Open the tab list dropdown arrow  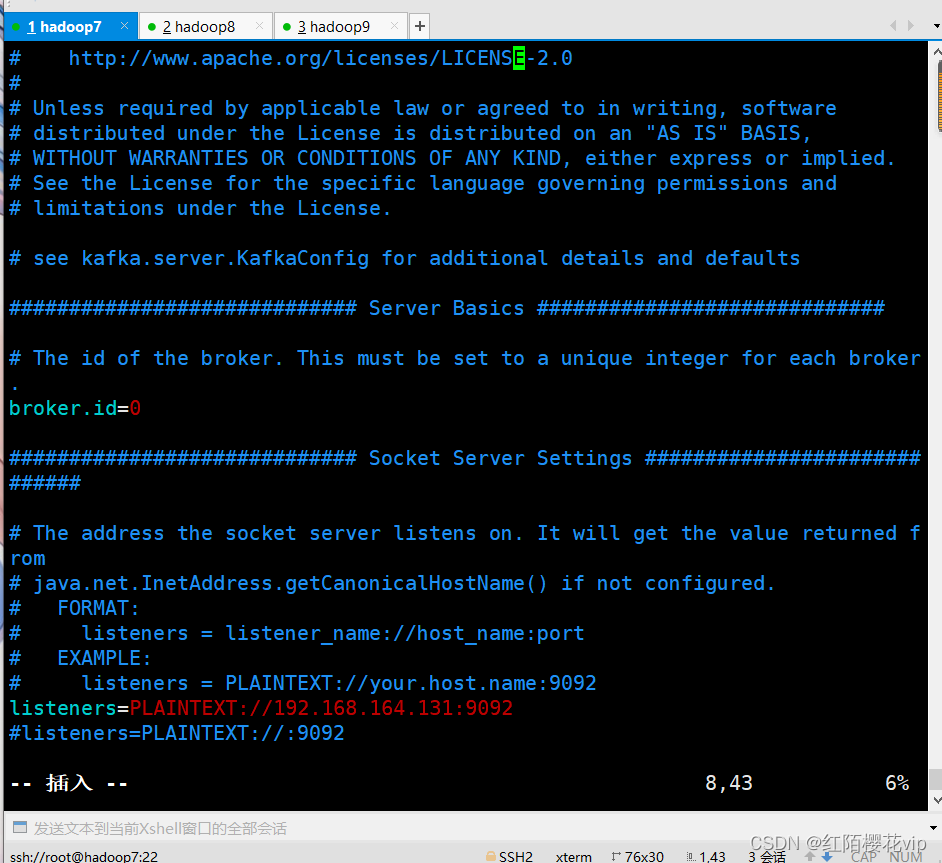point(937,26)
